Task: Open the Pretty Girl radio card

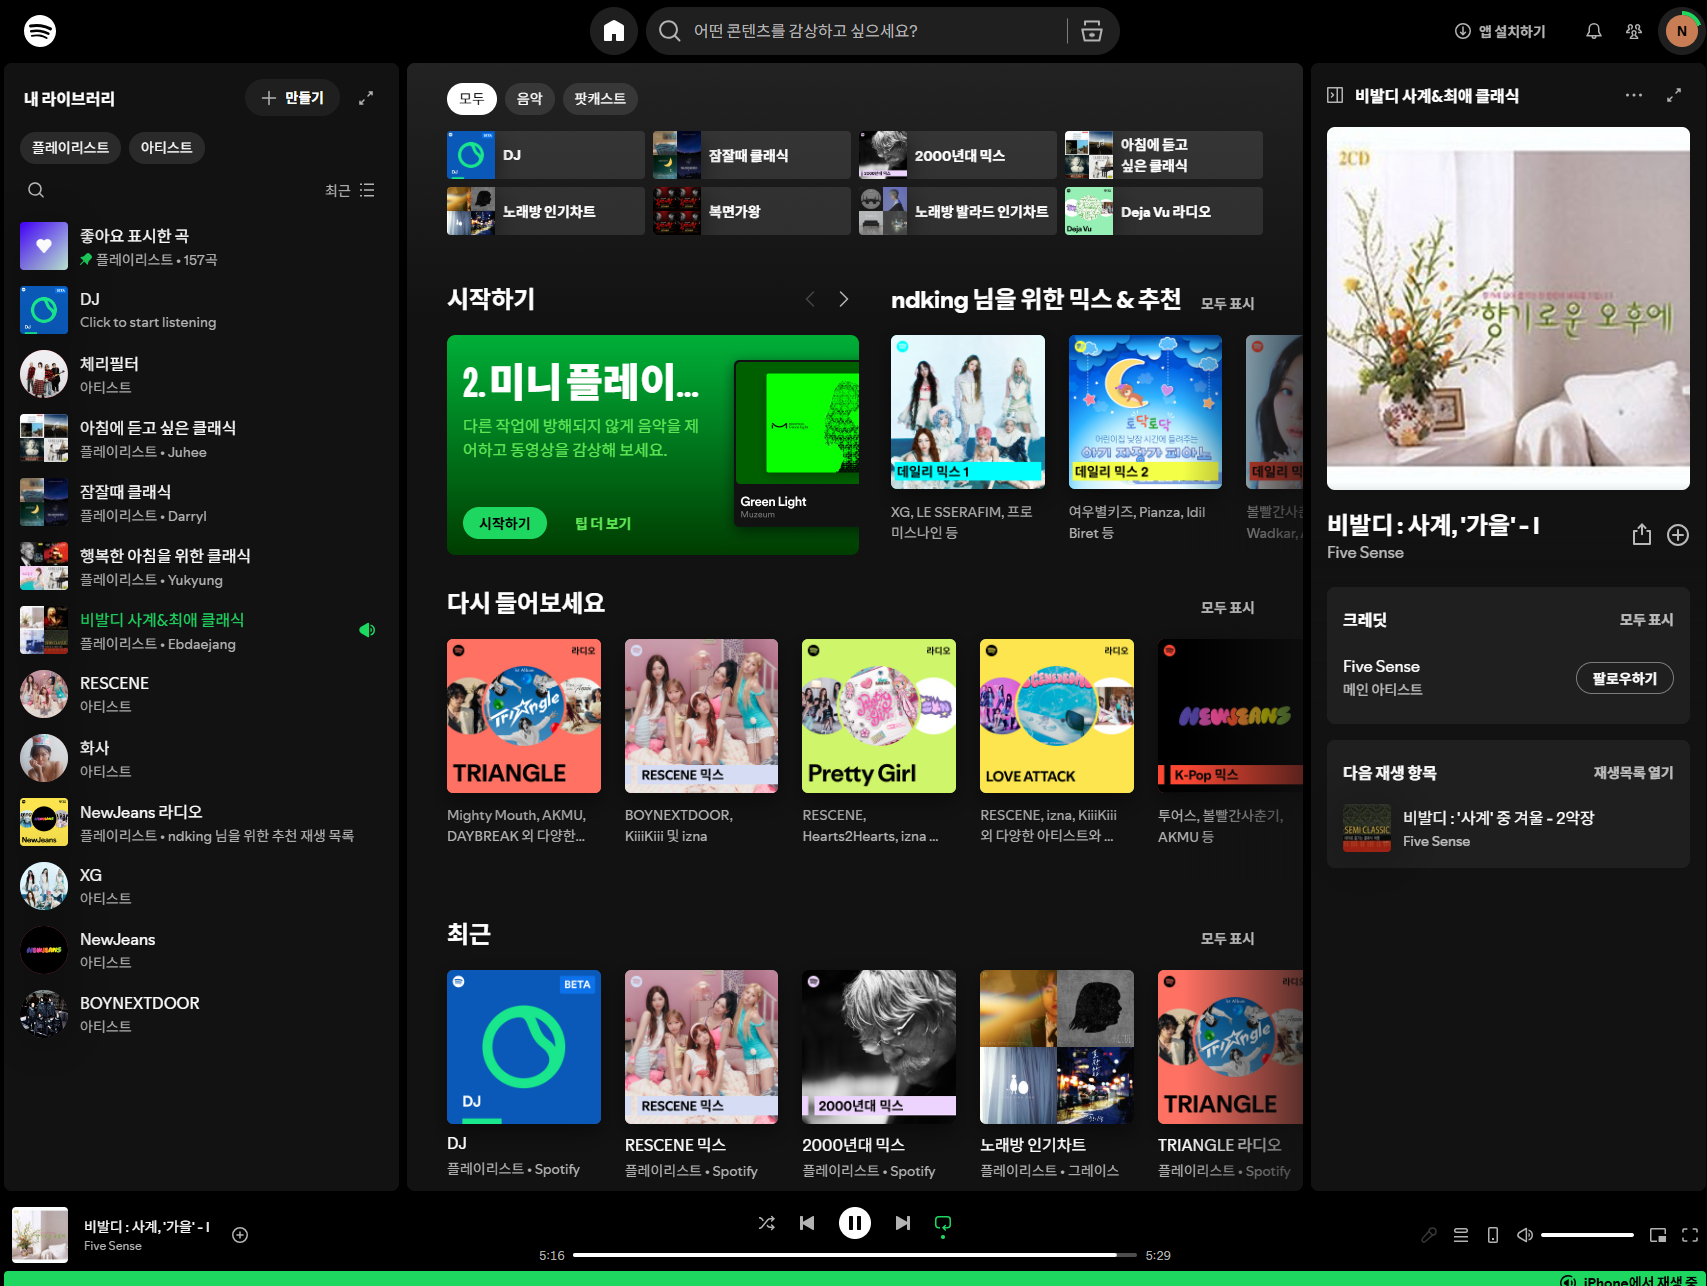Action: coord(879,742)
